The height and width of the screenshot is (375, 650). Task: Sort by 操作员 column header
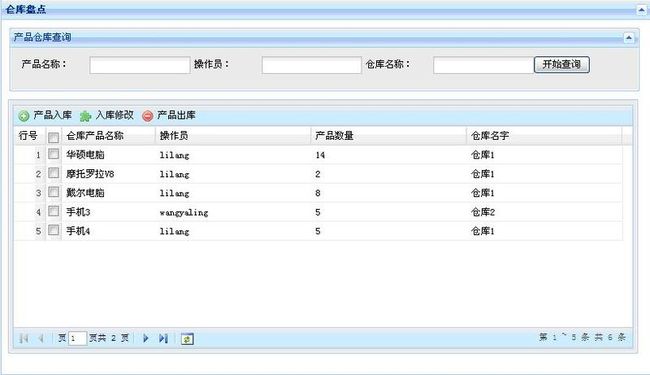coord(233,135)
